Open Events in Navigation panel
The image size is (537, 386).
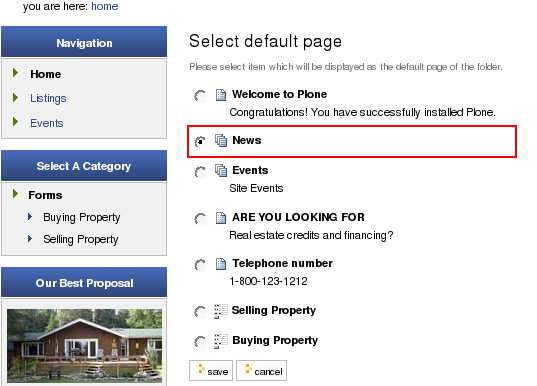pyautogui.click(x=47, y=123)
